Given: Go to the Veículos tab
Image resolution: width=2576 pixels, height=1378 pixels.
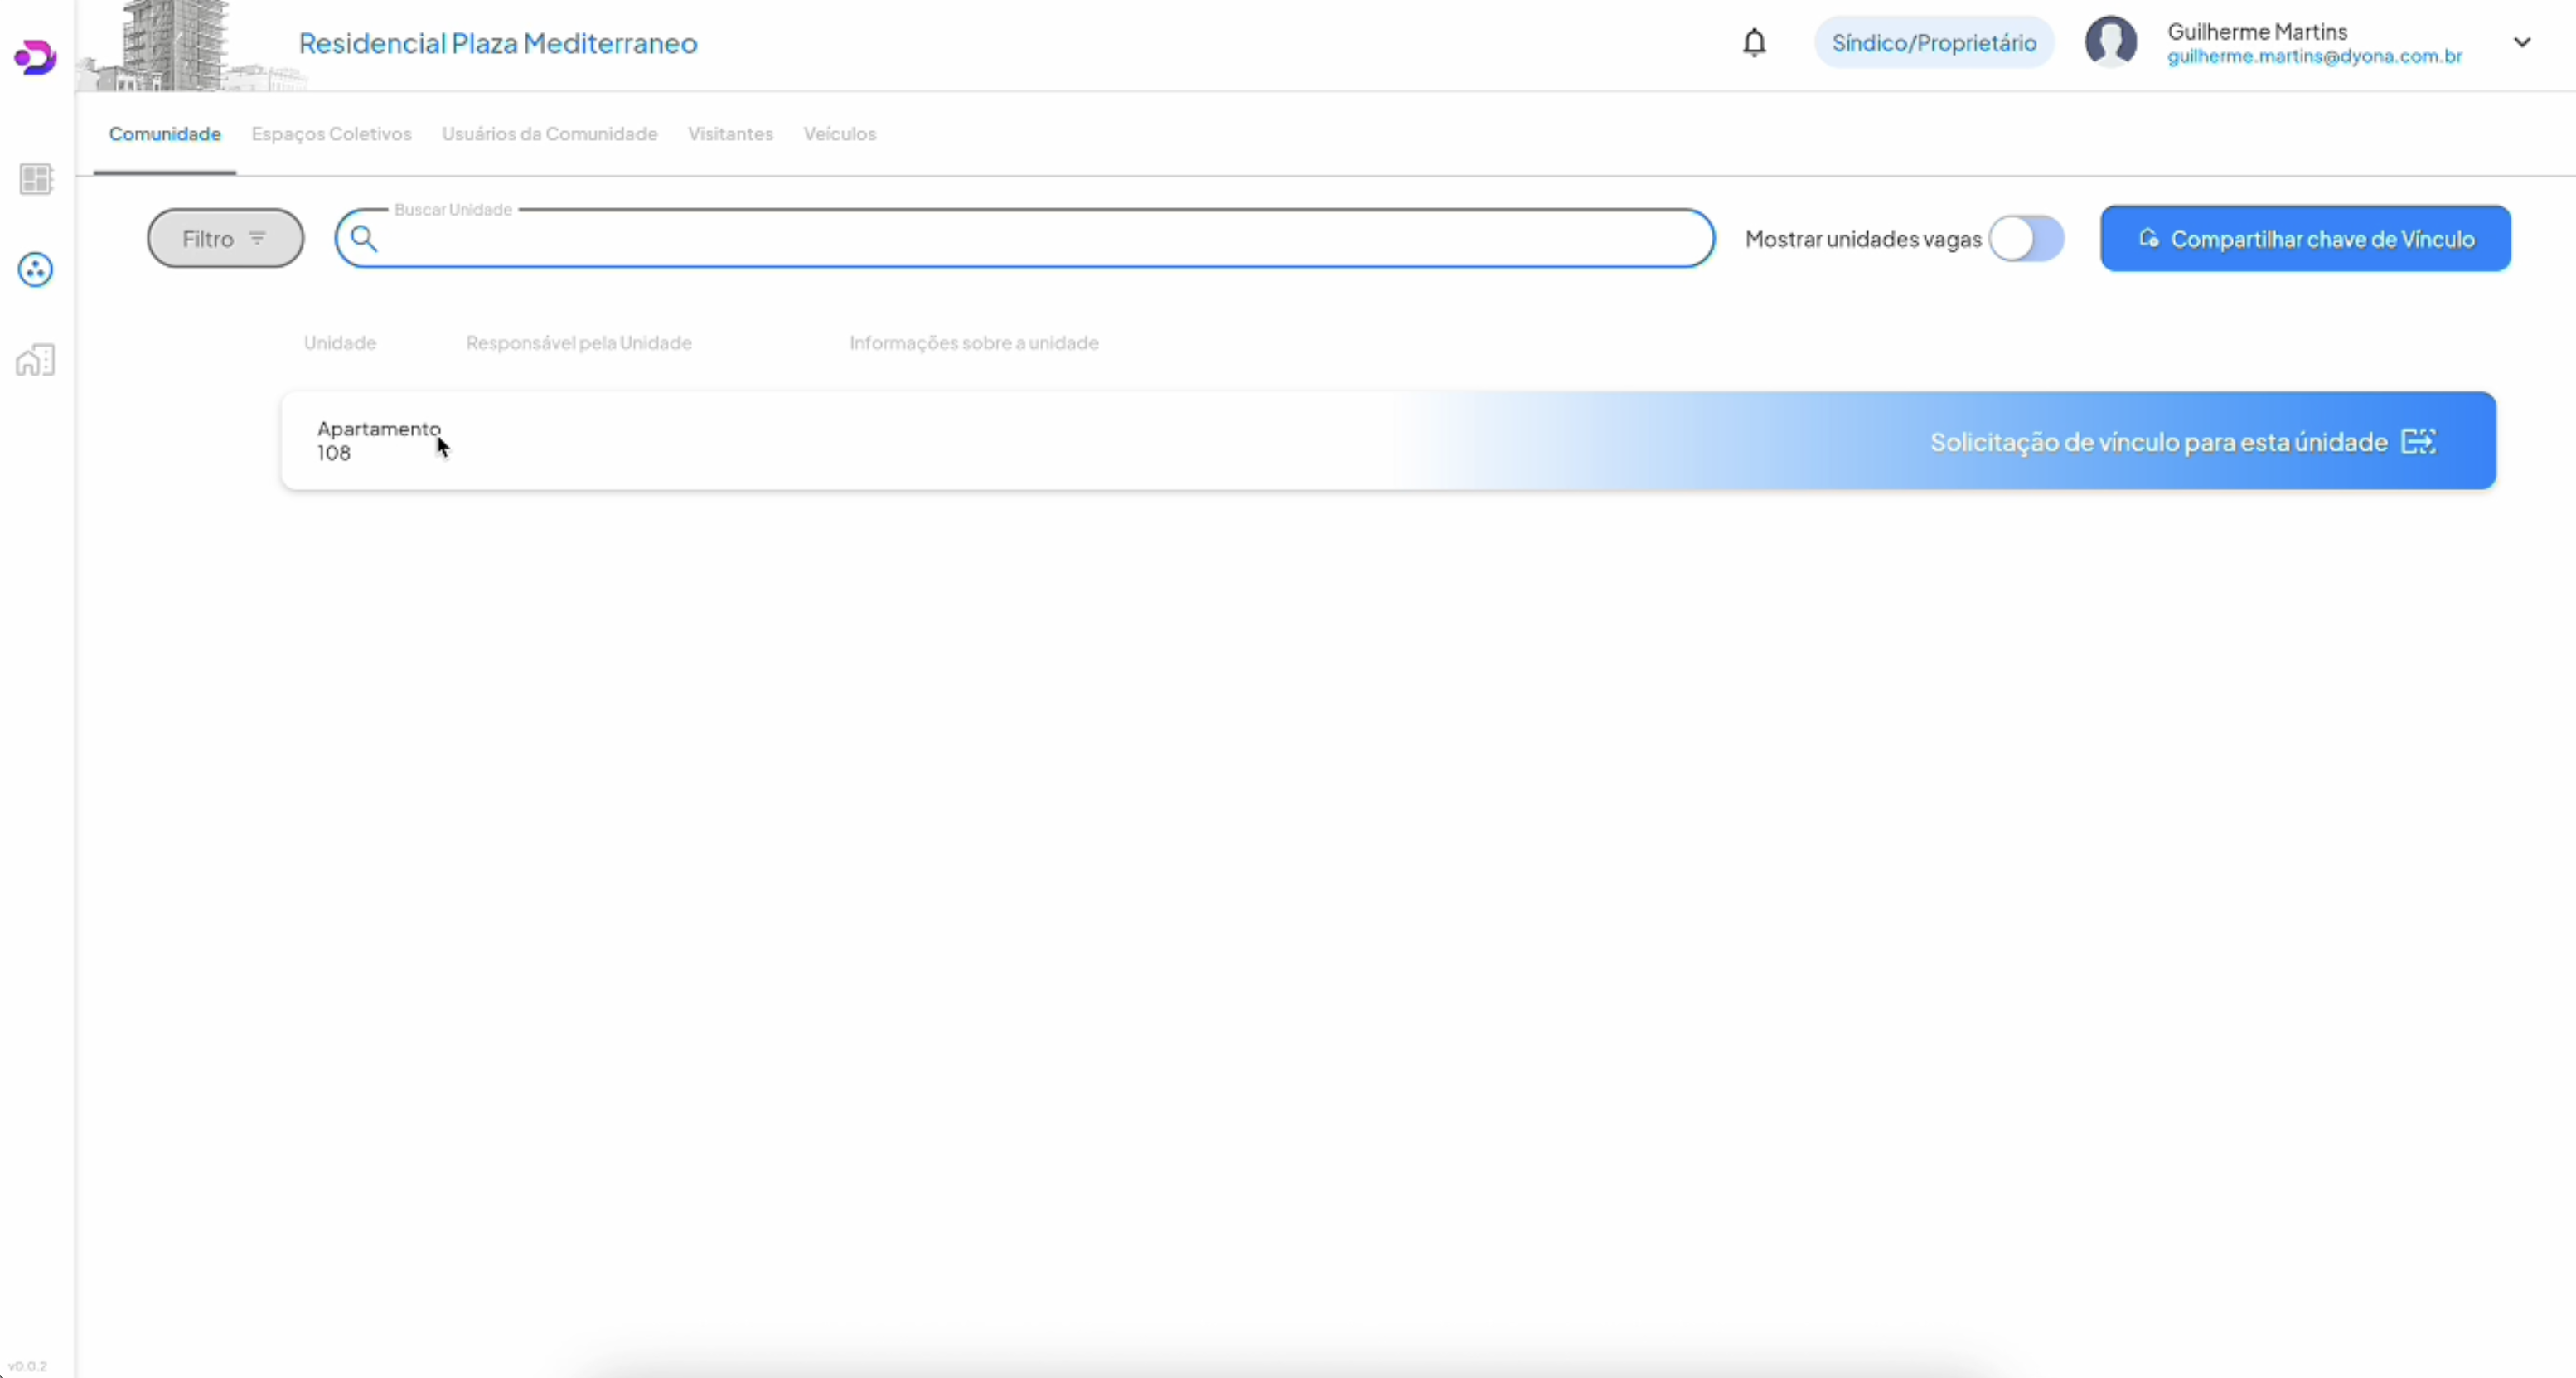Looking at the screenshot, I should (x=839, y=134).
